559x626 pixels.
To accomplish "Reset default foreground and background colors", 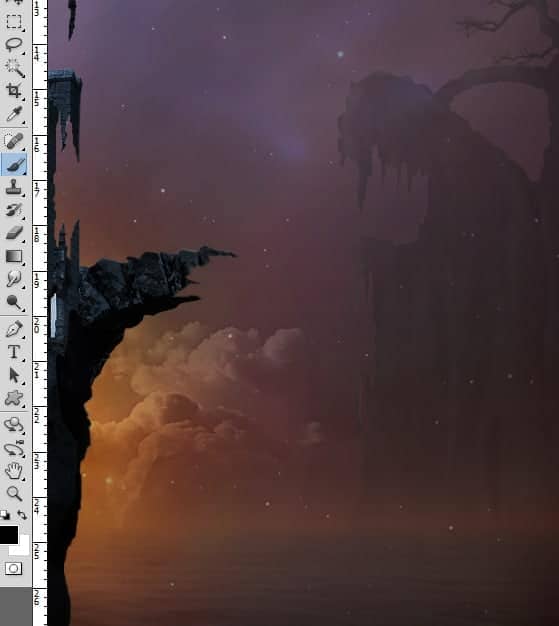I will (5, 515).
